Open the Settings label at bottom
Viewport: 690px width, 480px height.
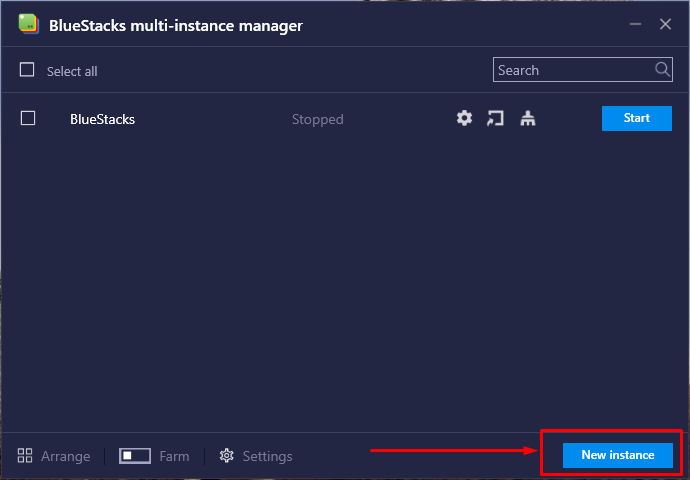[267, 456]
